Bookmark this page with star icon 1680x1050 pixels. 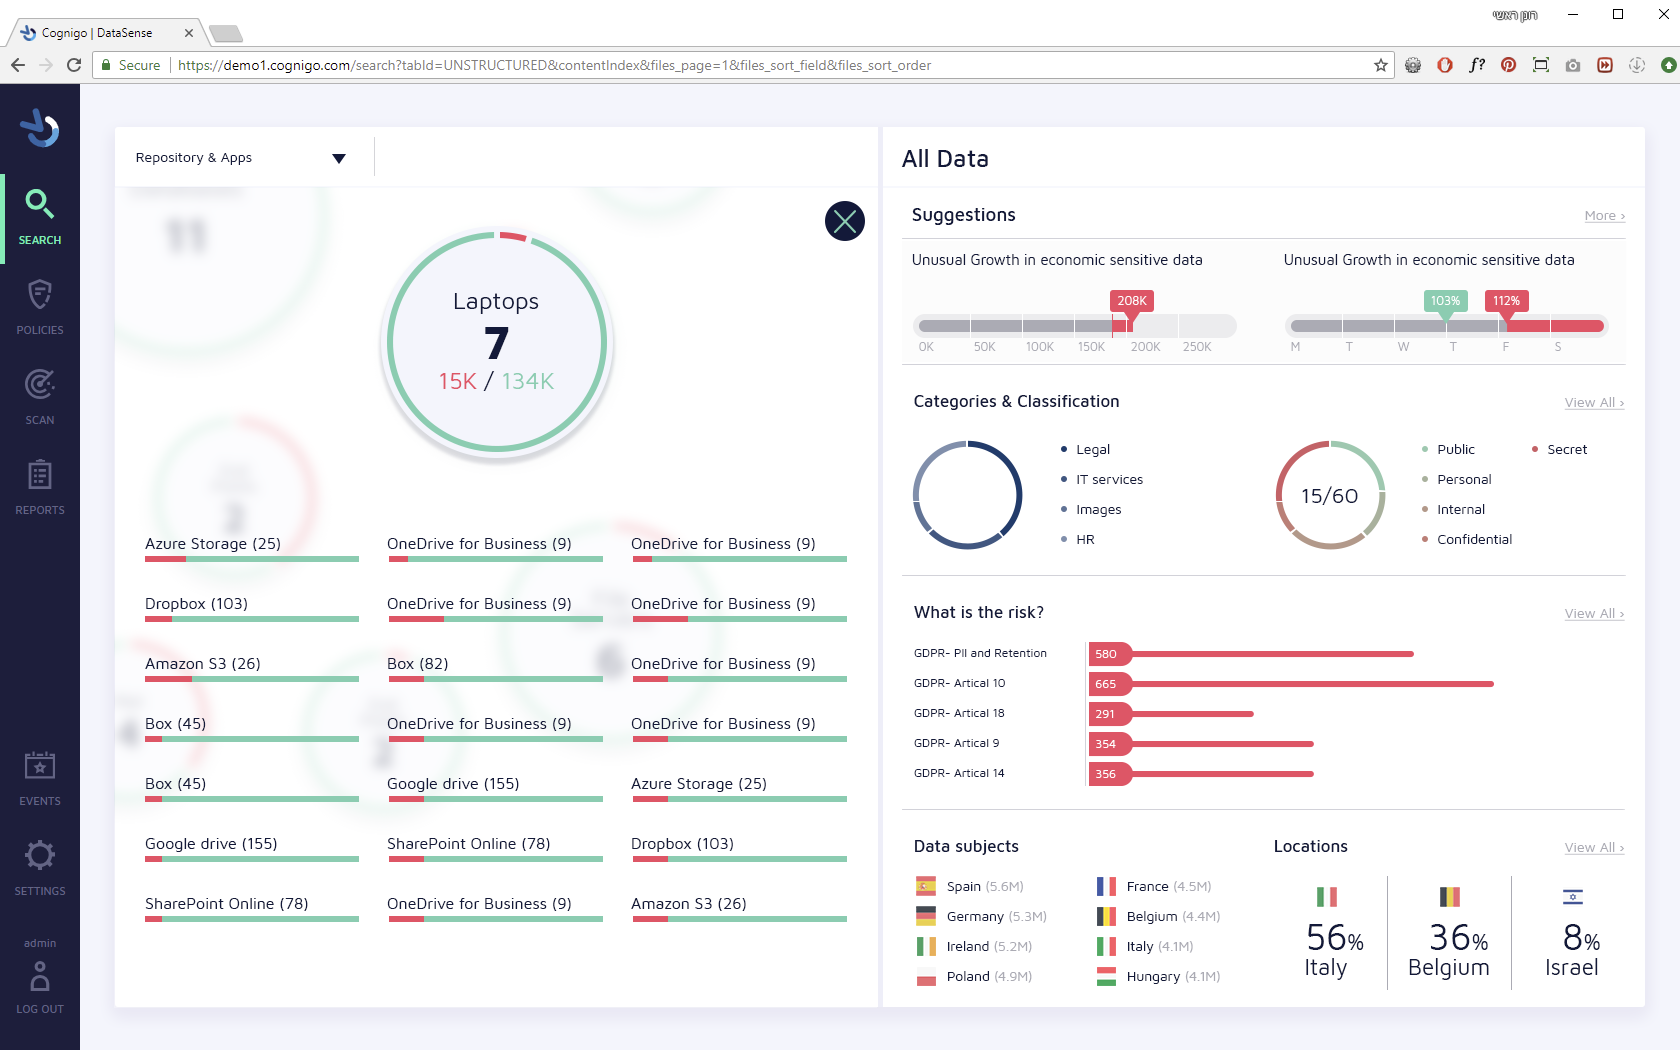click(x=1381, y=65)
